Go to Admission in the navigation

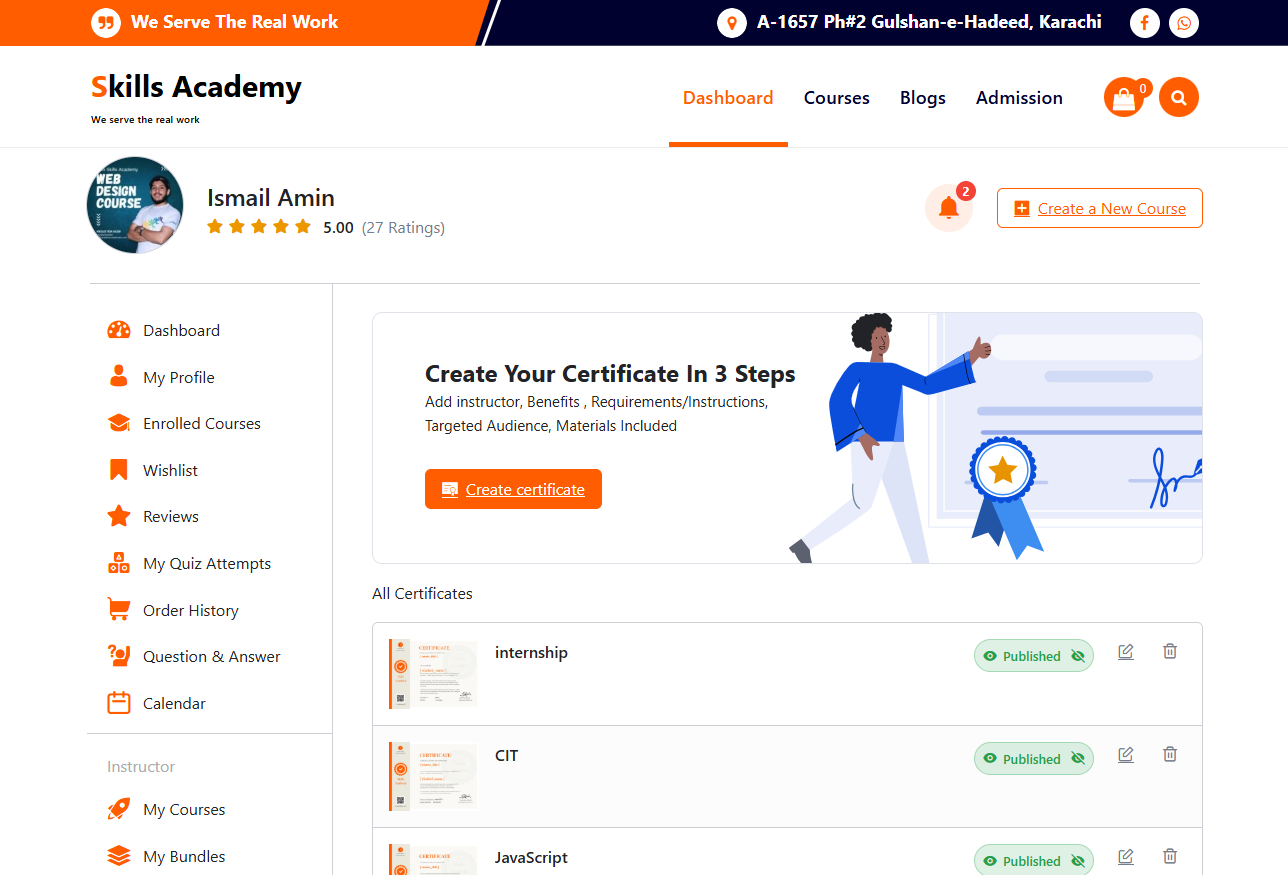pos(1019,98)
